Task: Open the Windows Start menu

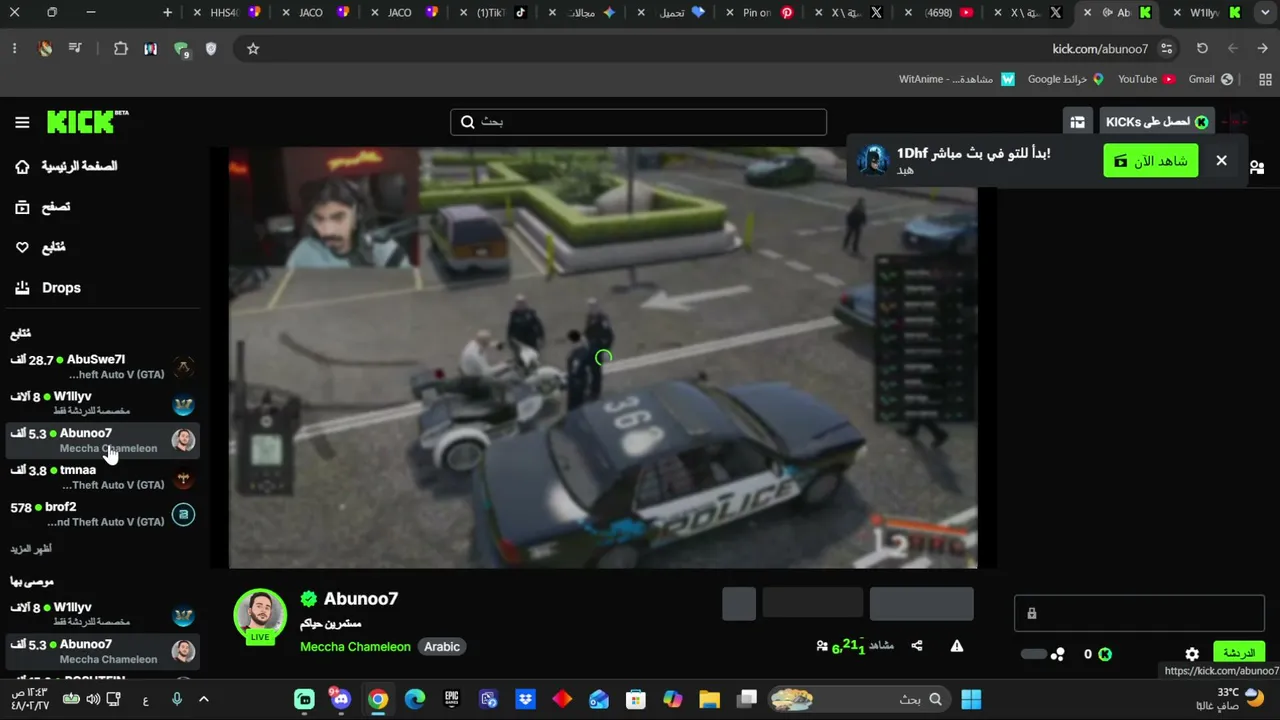Action: [x=970, y=699]
